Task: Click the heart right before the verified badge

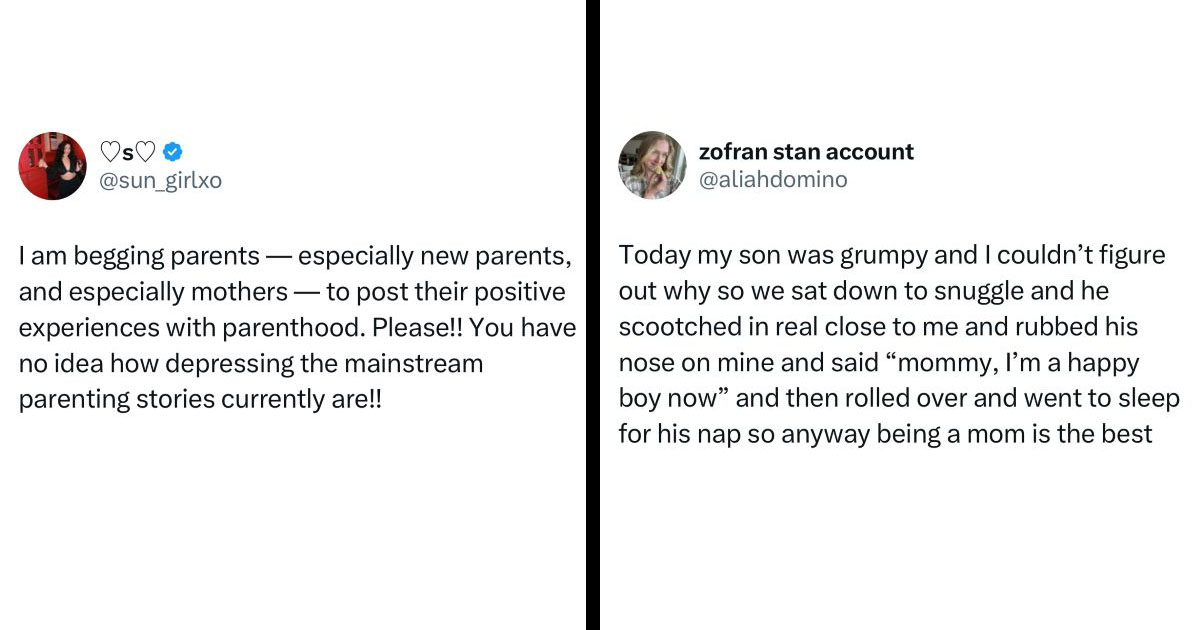Action: pos(146,152)
